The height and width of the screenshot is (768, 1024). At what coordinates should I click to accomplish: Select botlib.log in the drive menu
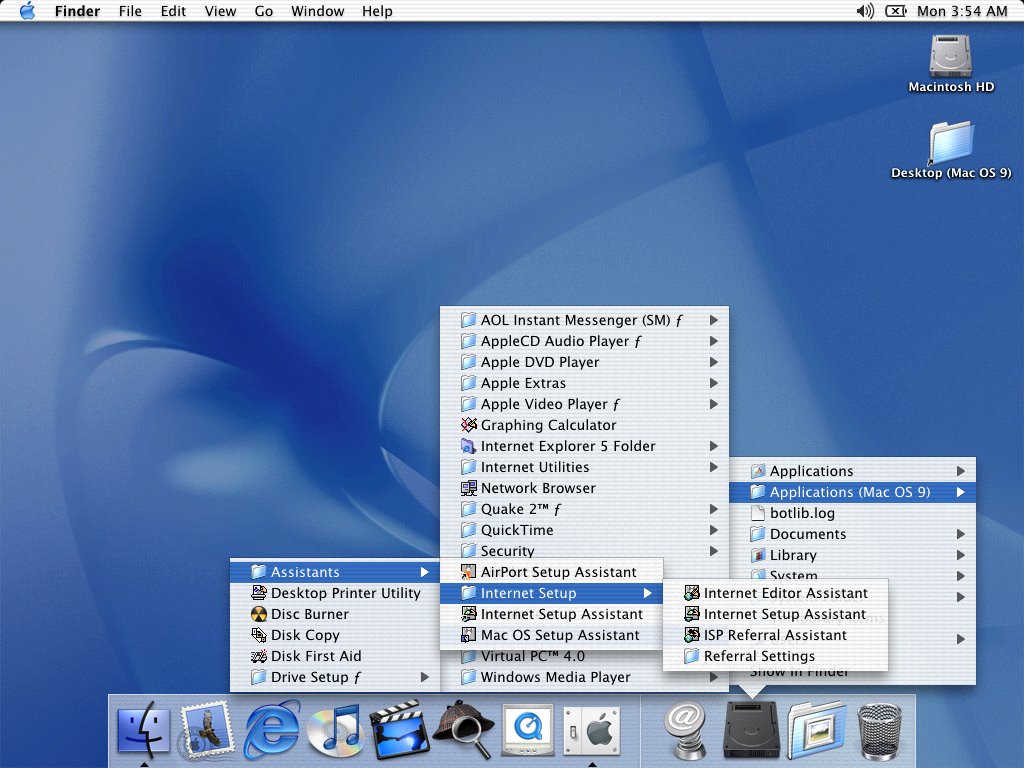(x=852, y=513)
